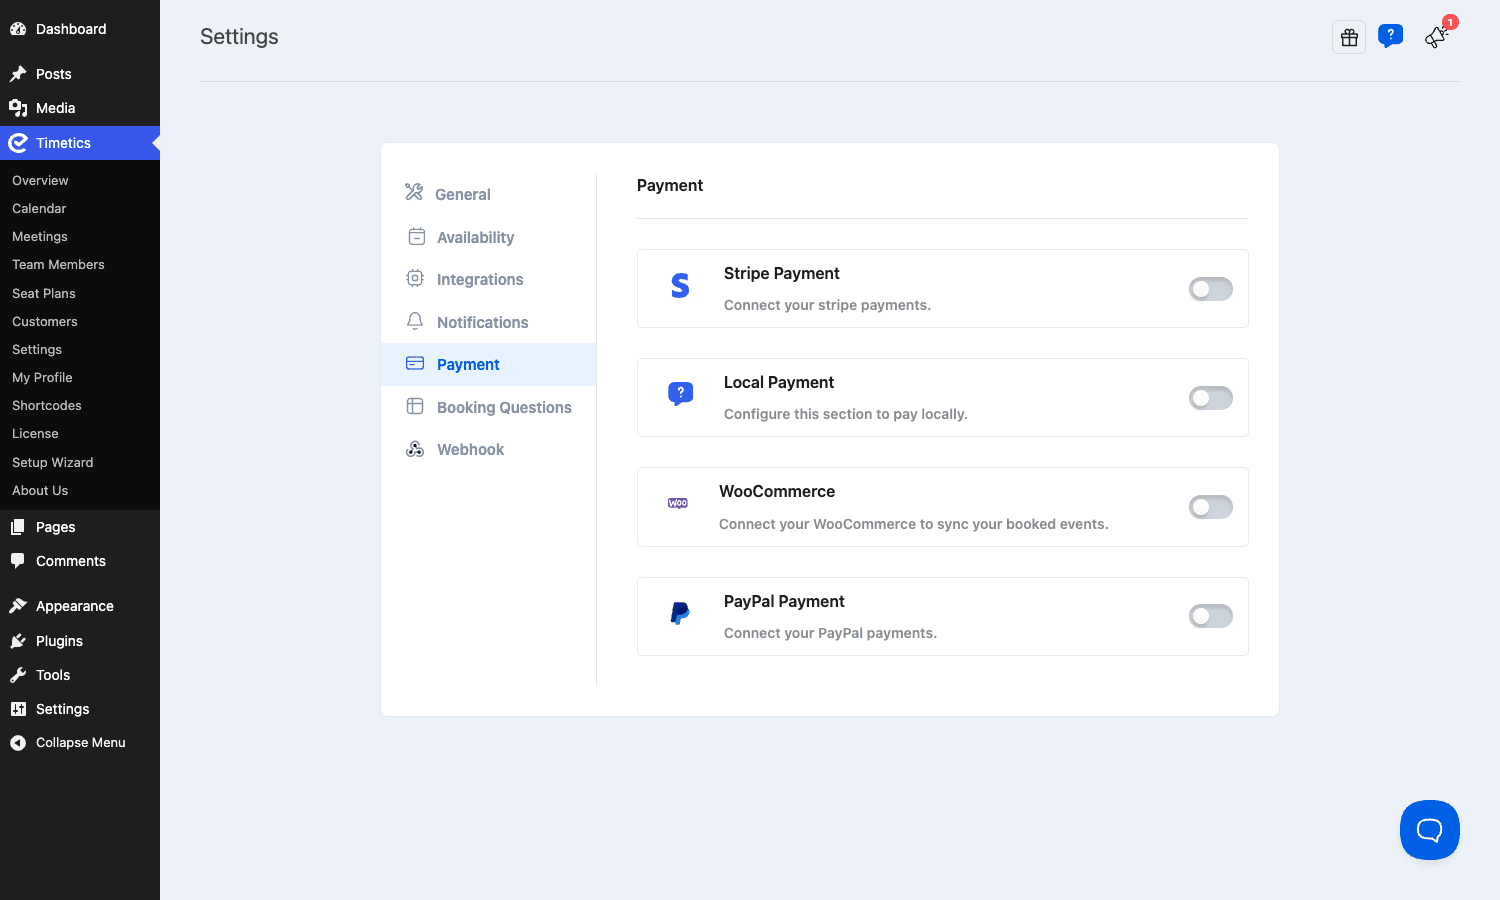
Task: Click the Timetics menu label
Action: tap(63, 143)
